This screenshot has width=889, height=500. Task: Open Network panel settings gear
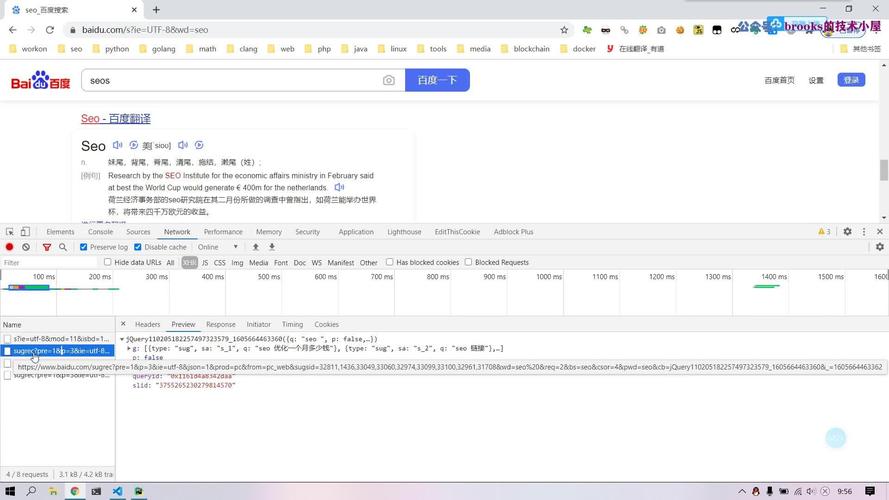tap(880, 247)
